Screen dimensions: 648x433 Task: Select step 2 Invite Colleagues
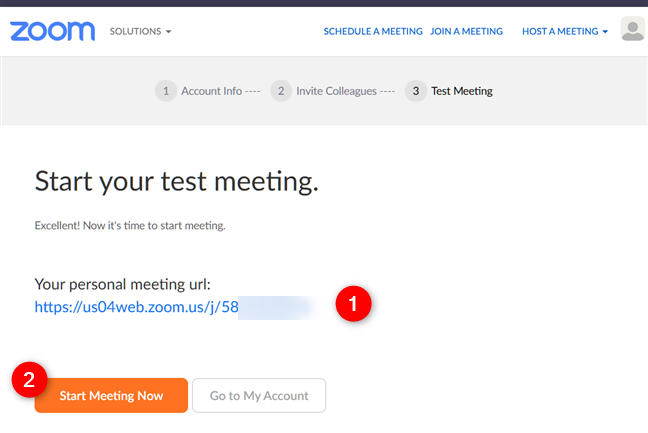[x=333, y=91]
